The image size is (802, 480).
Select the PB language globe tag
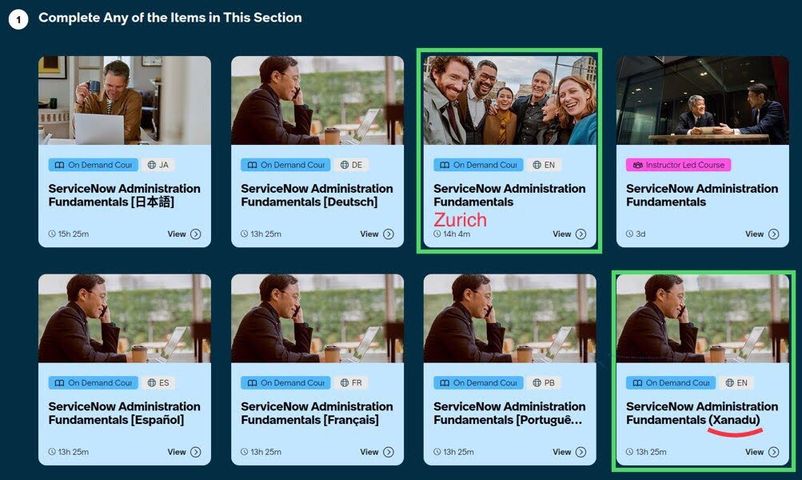pyautogui.click(x=543, y=383)
